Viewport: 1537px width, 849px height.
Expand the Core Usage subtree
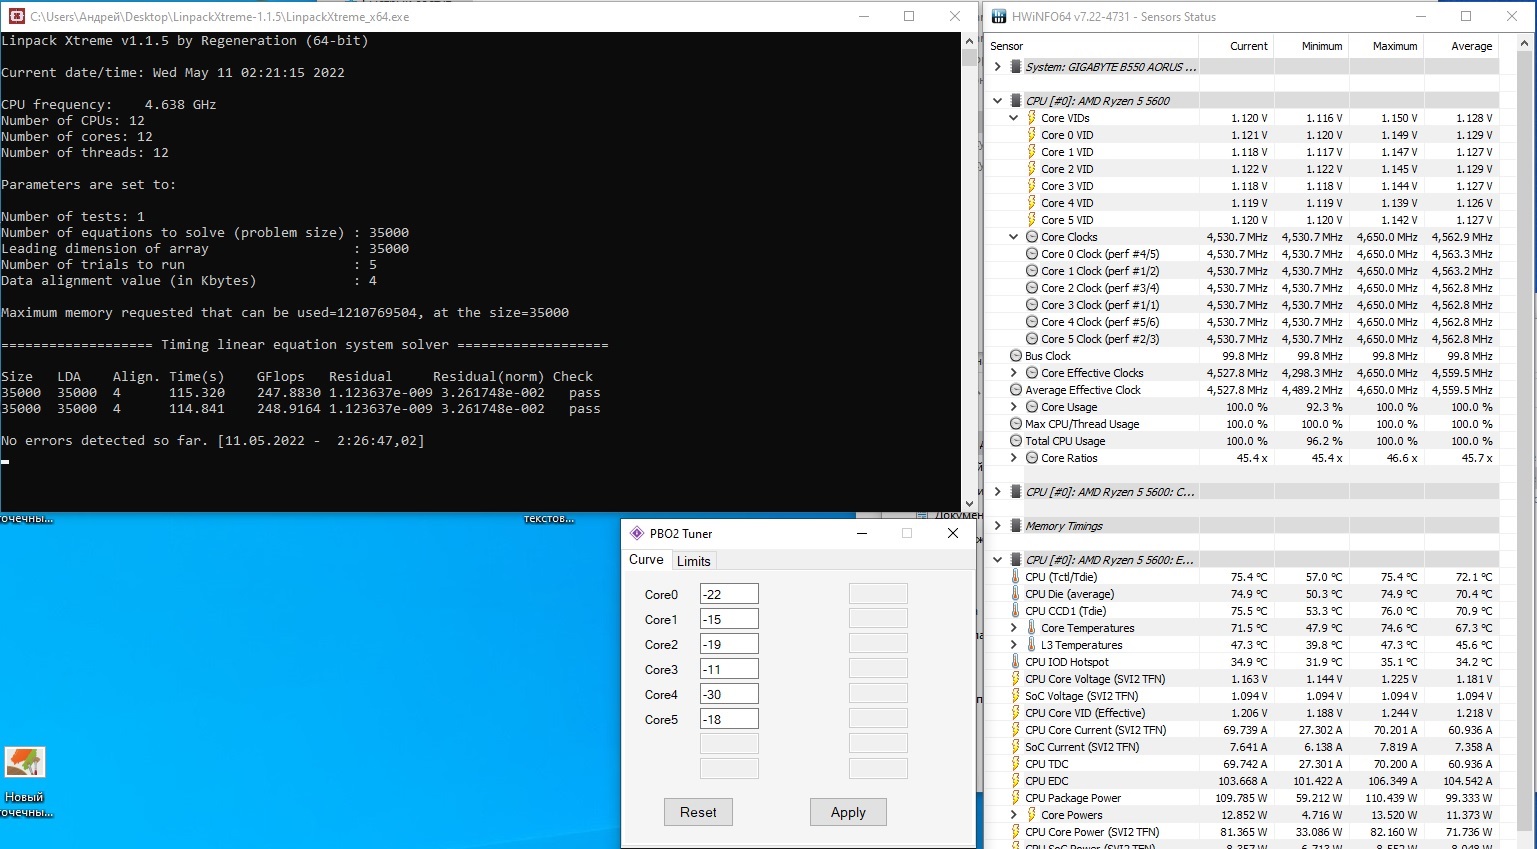point(1013,407)
